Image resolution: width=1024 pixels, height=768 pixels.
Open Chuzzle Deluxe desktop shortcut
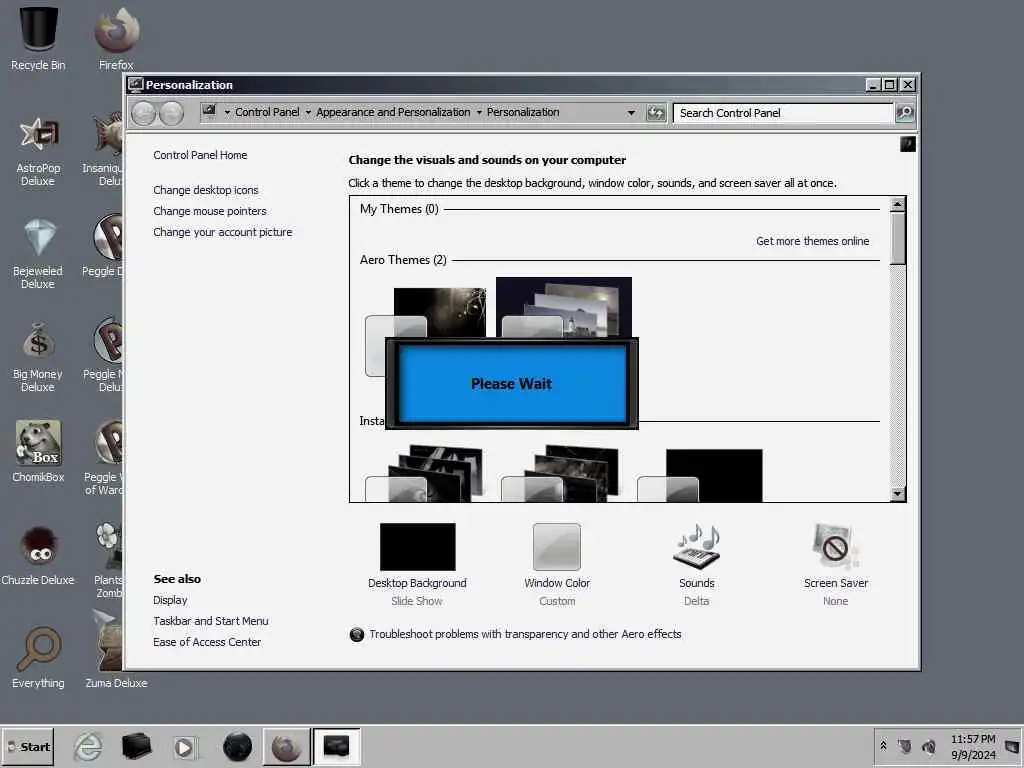[x=38, y=555]
